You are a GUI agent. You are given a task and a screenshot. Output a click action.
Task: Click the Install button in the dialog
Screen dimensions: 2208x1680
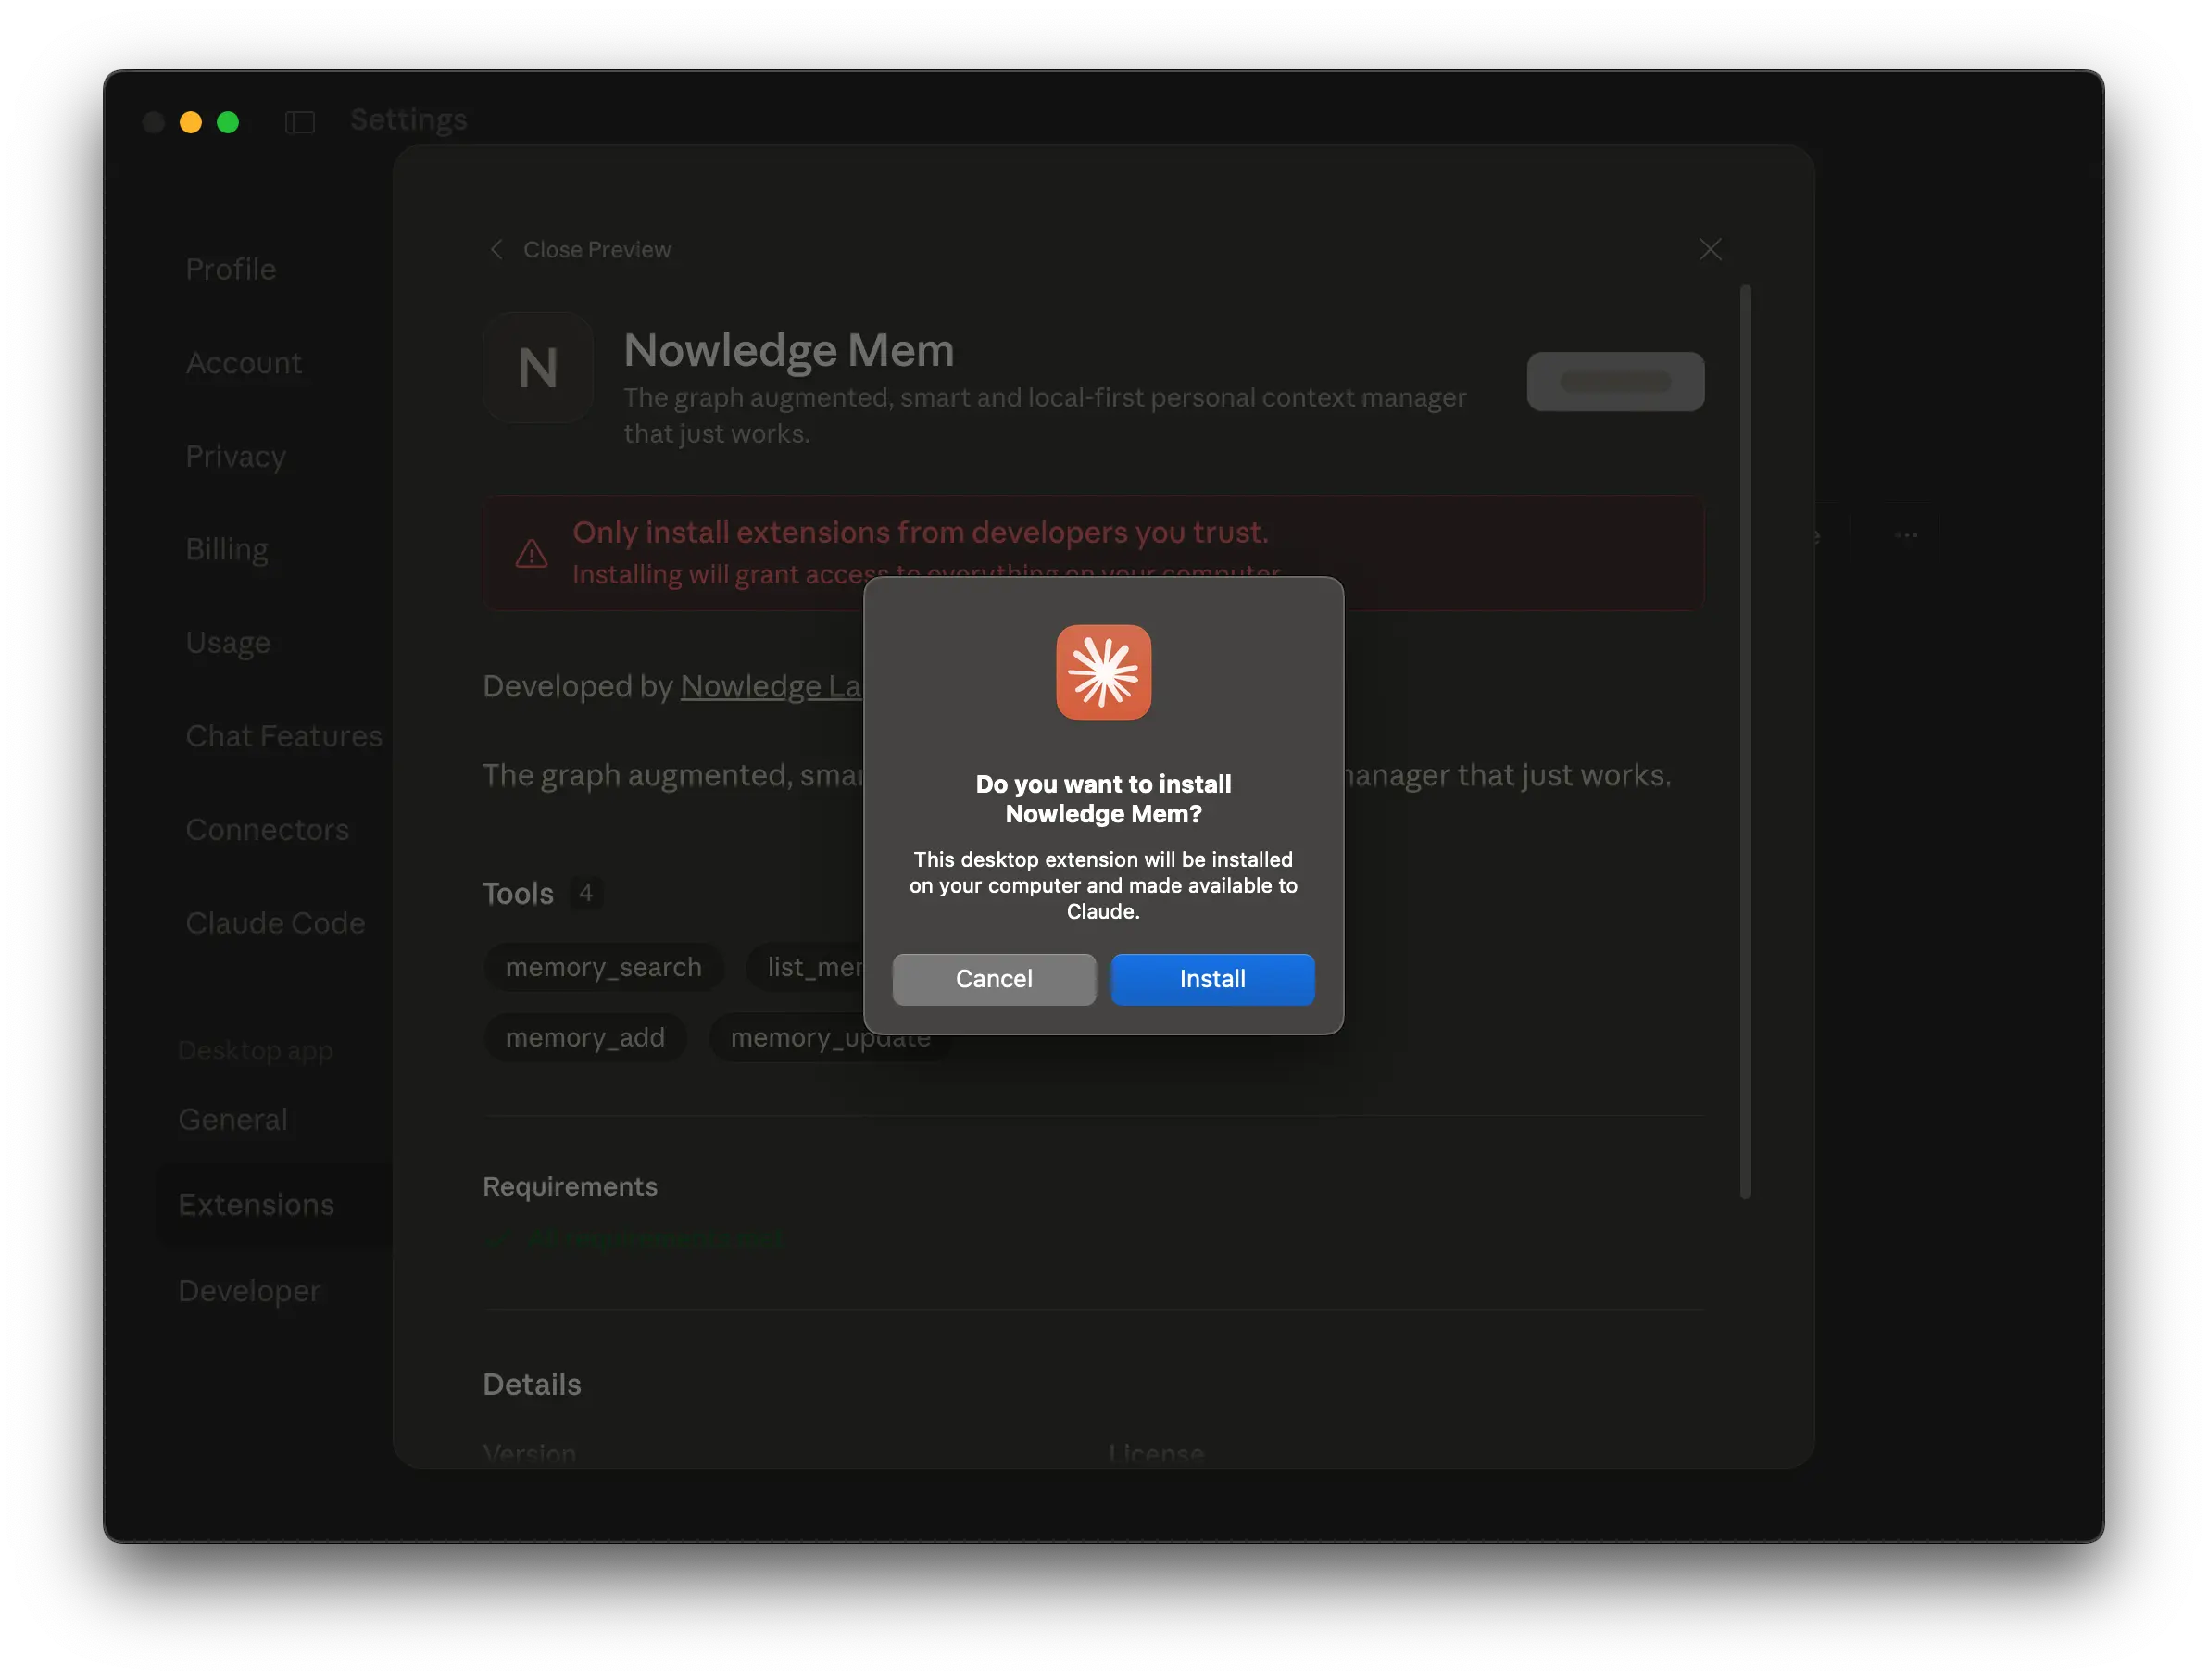point(1212,979)
